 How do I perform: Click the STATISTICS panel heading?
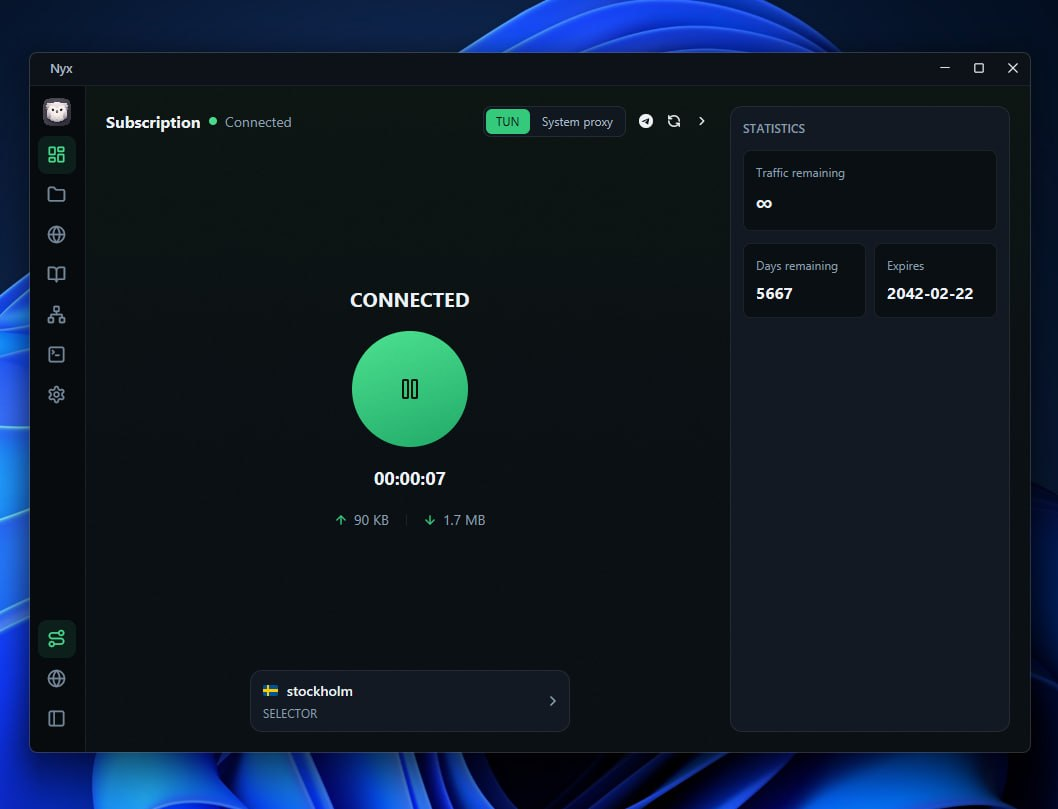pyautogui.click(x=774, y=128)
